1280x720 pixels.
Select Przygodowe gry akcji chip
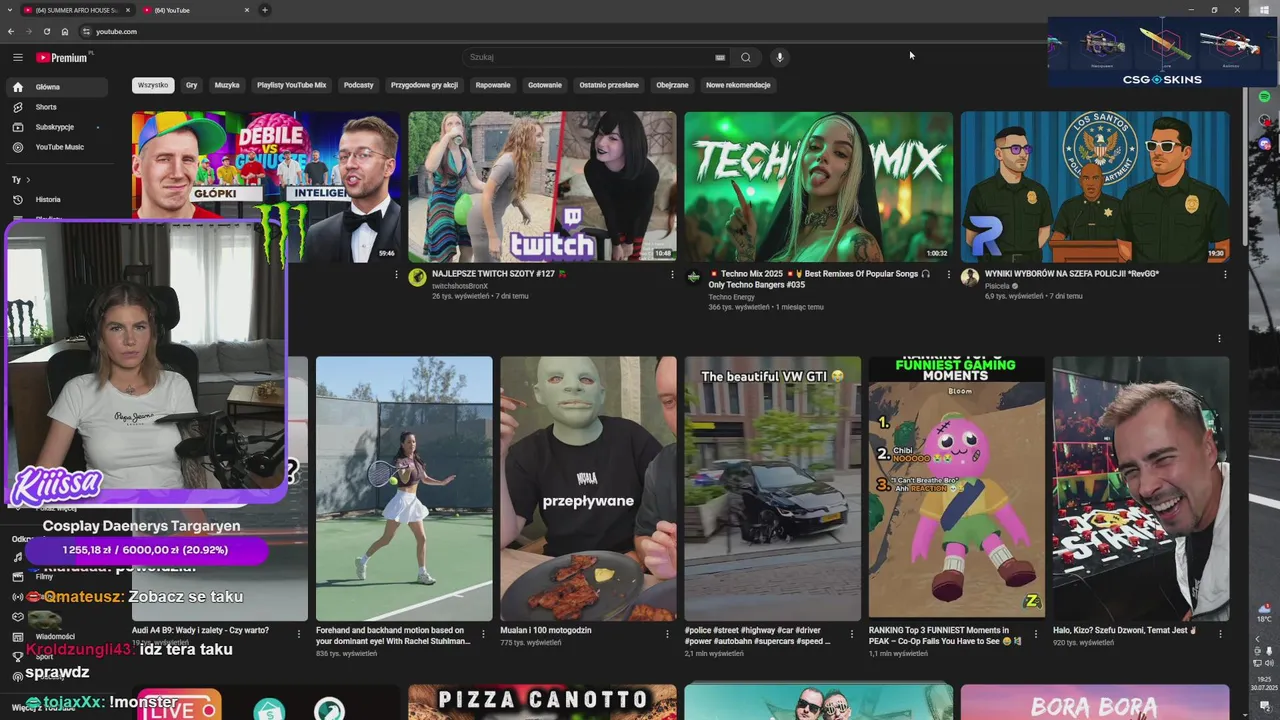click(x=424, y=85)
